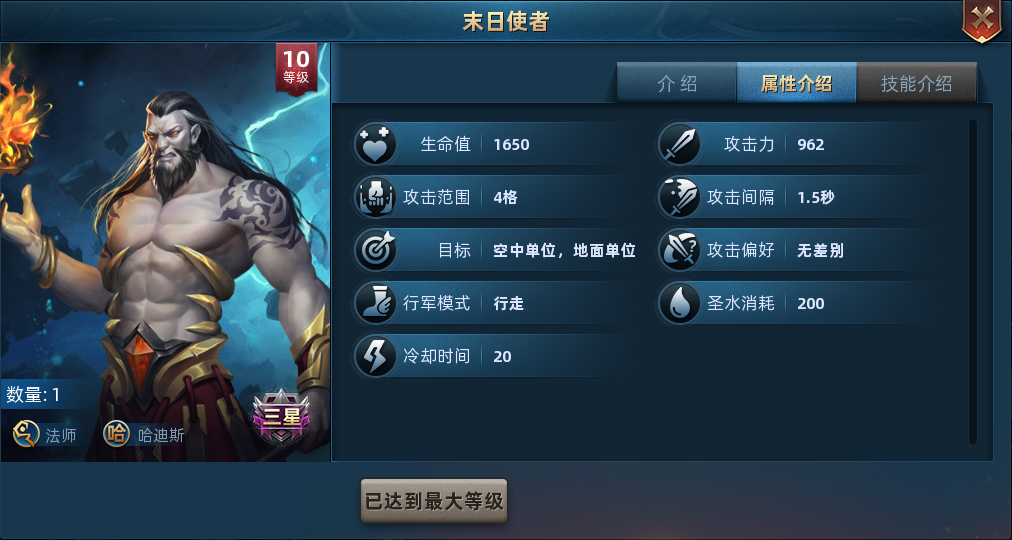Click the lightning icon for 冷却时间

[375, 356]
